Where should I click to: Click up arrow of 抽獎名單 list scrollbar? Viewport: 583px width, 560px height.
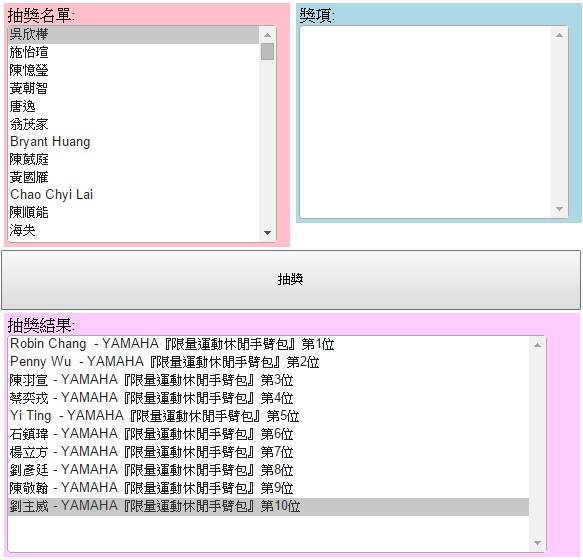coord(267,35)
